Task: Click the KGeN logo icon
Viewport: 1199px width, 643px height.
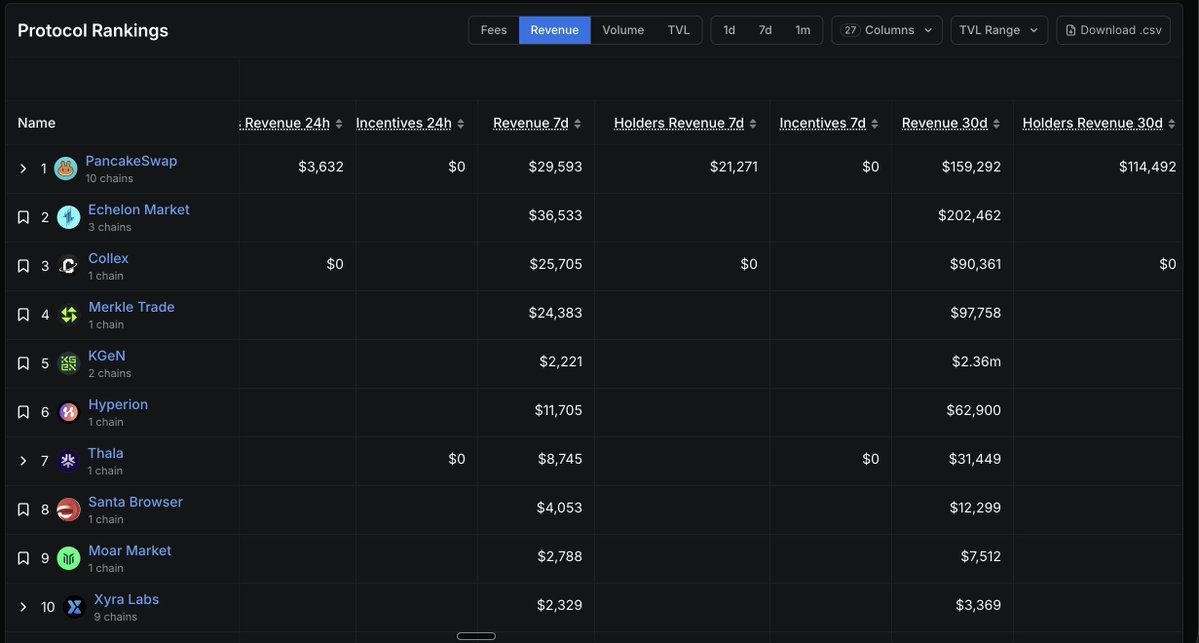Action: [69, 363]
